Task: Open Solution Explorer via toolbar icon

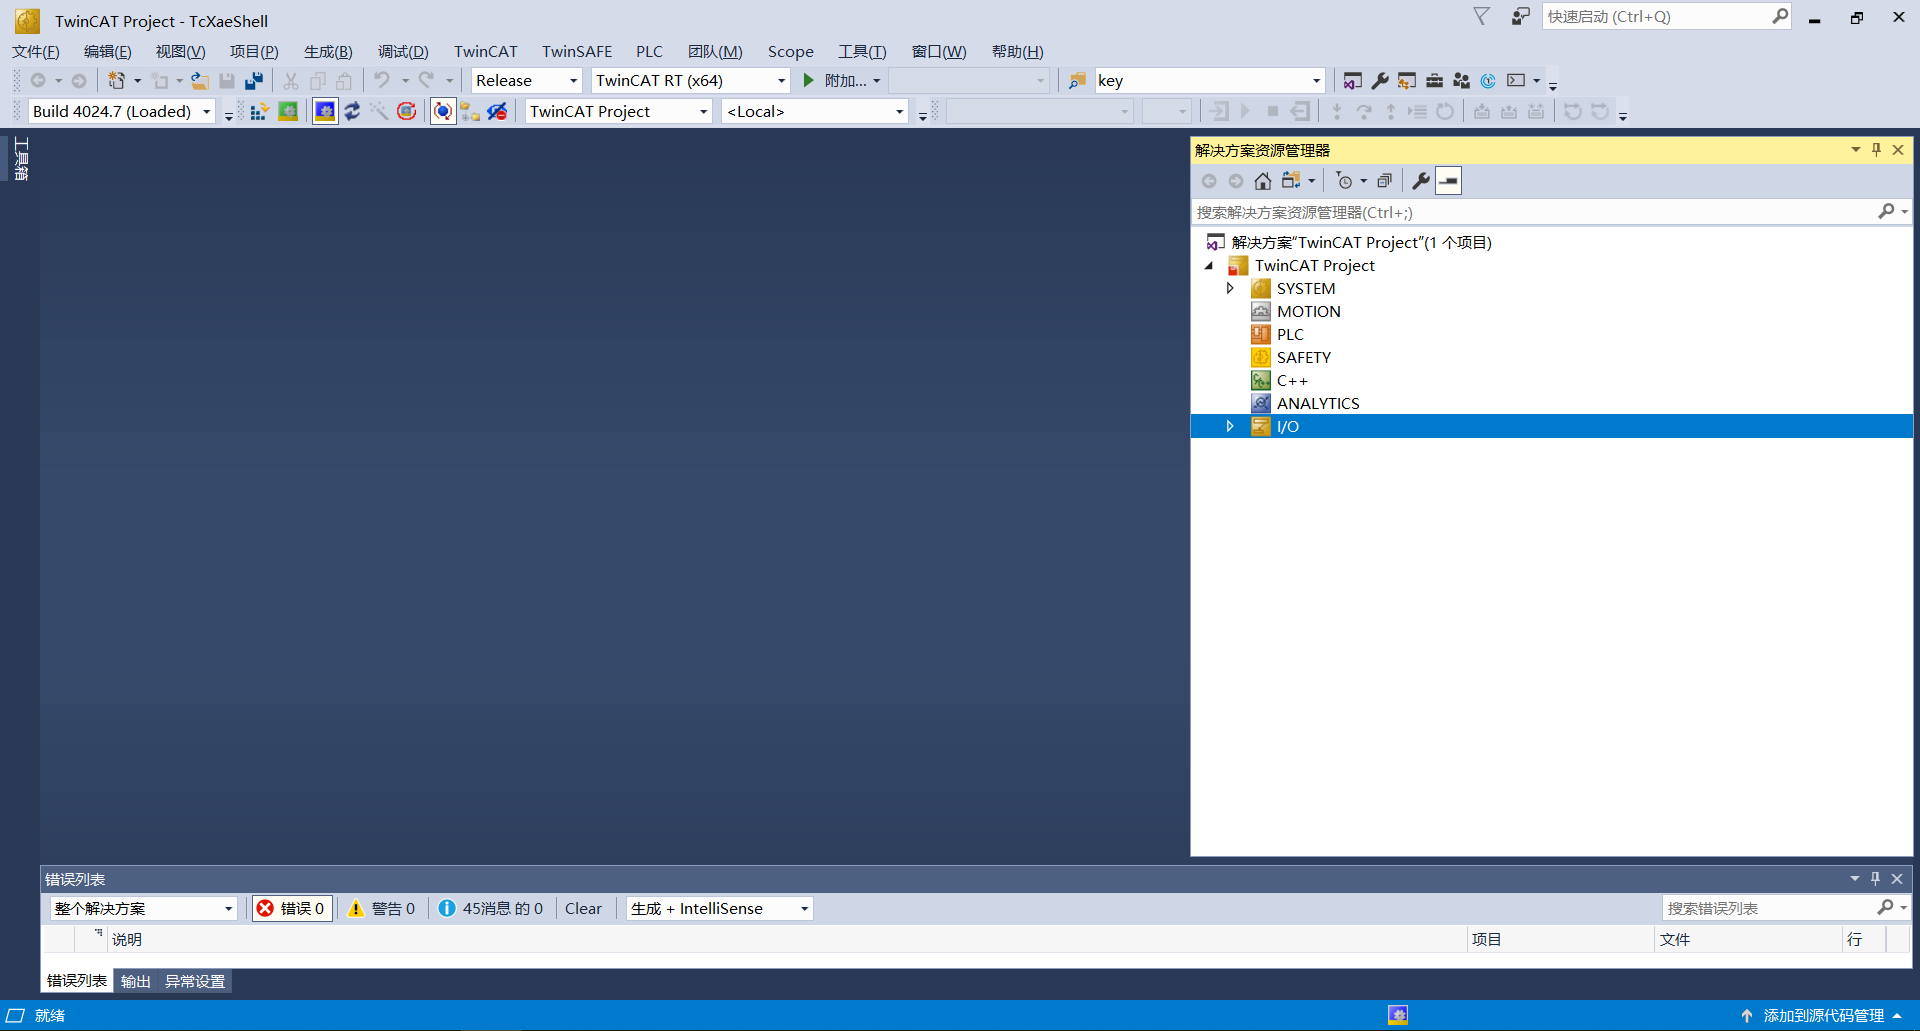Action: pos(1352,81)
